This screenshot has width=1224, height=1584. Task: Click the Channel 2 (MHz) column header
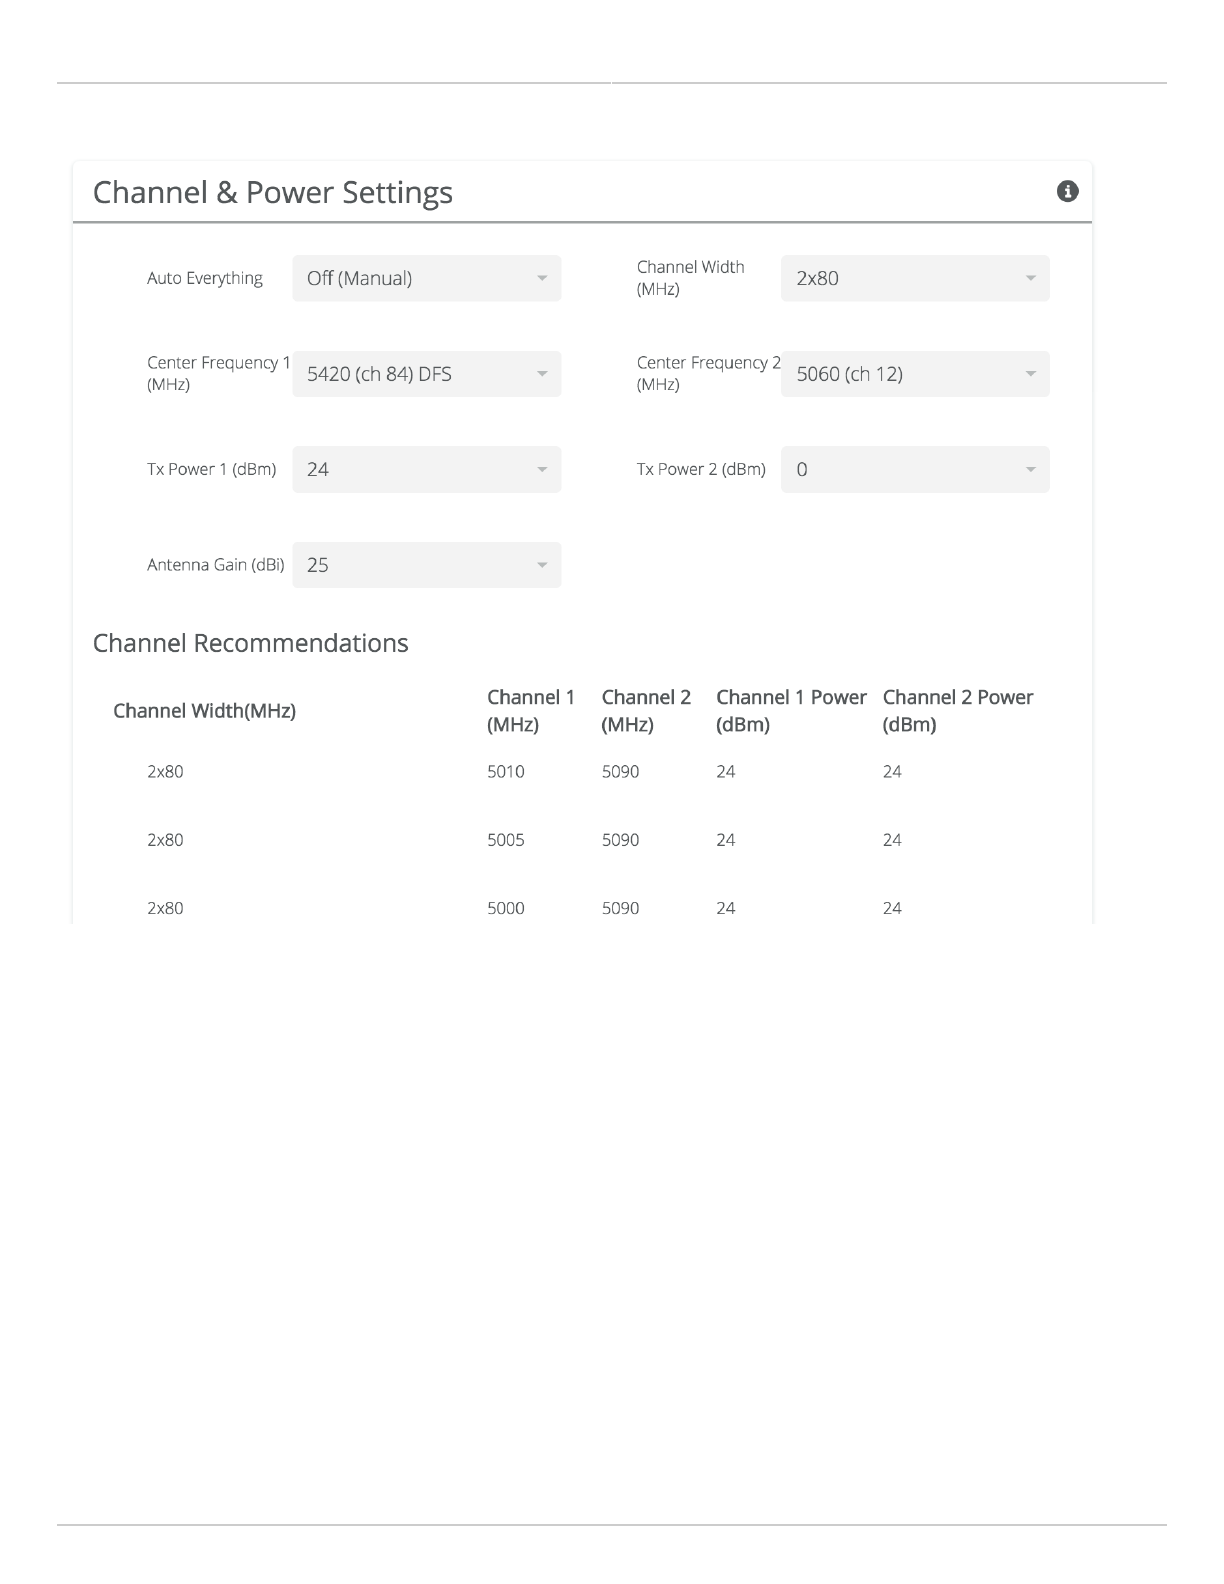646,711
